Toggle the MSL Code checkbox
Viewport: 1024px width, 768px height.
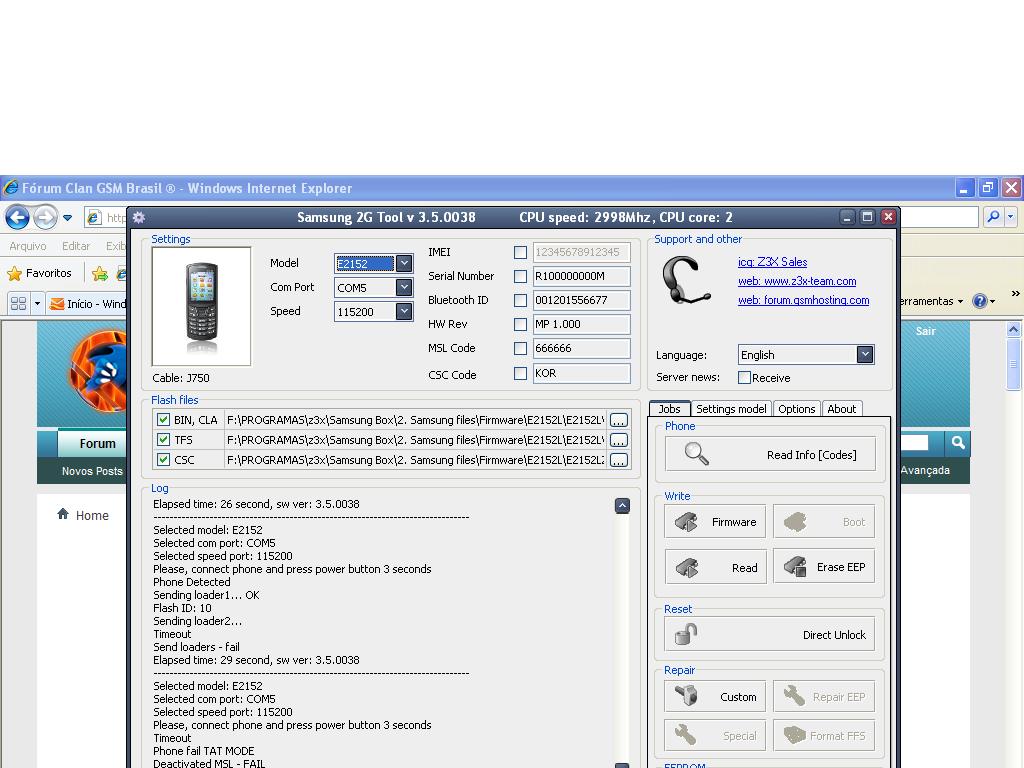tap(520, 349)
